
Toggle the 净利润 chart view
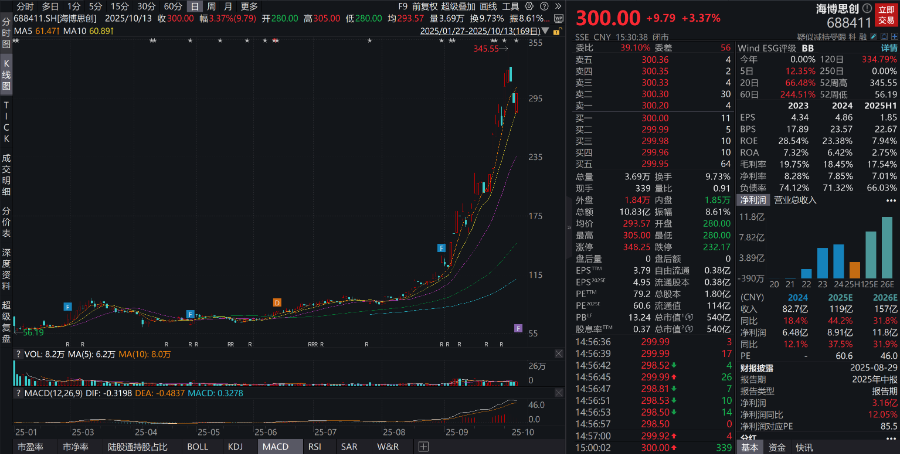[x=755, y=200]
